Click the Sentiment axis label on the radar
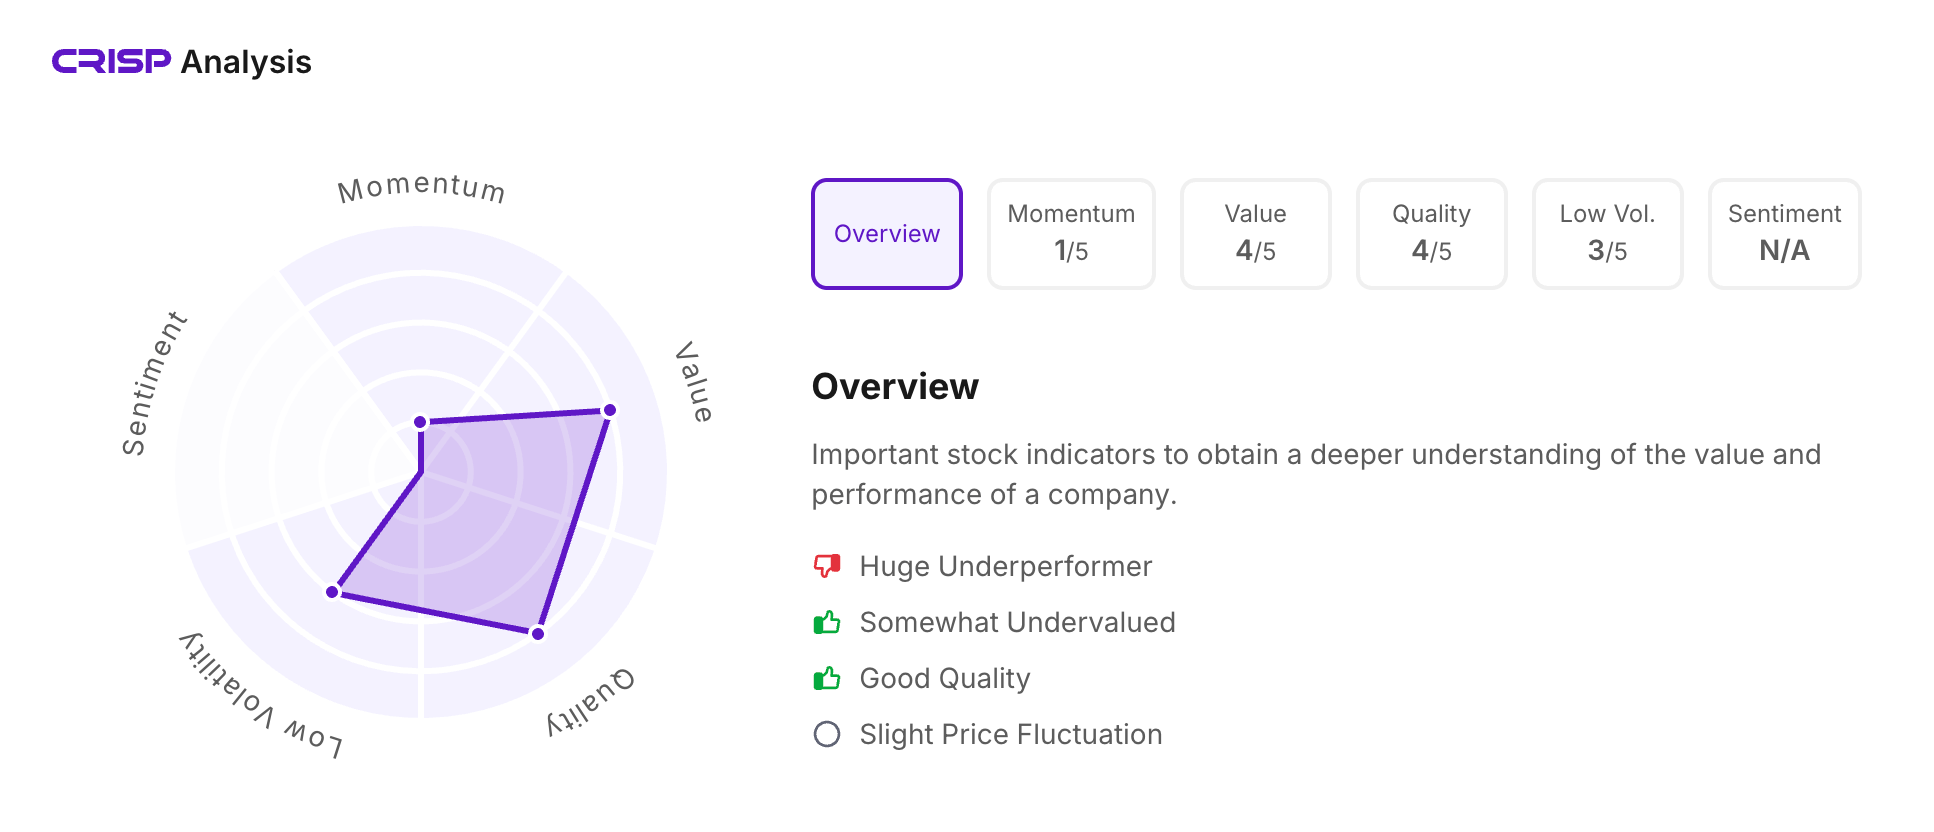Viewport: 1934px width, 832px height. [153, 383]
